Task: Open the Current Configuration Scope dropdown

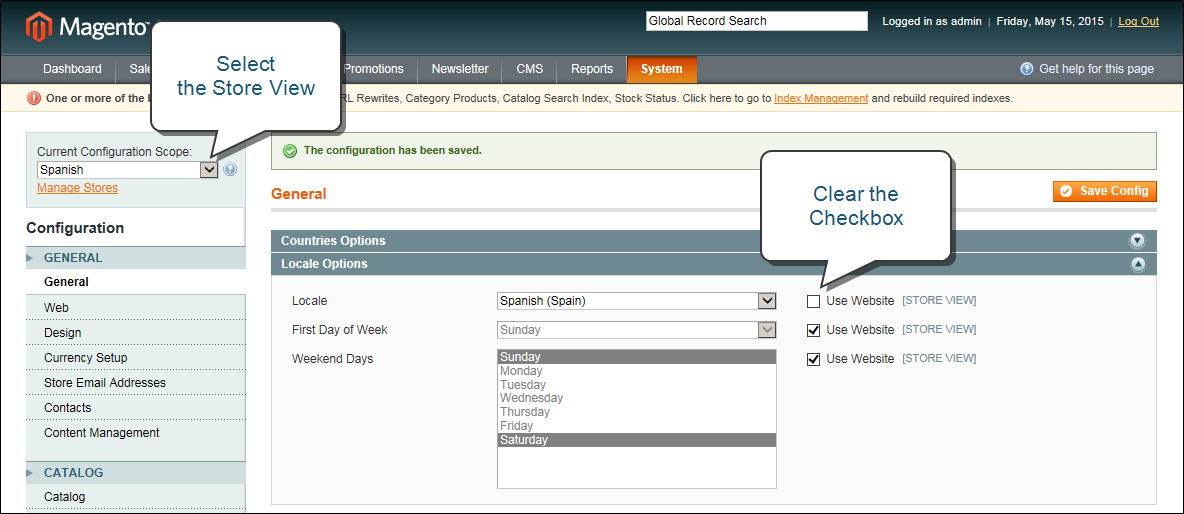Action: point(128,170)
